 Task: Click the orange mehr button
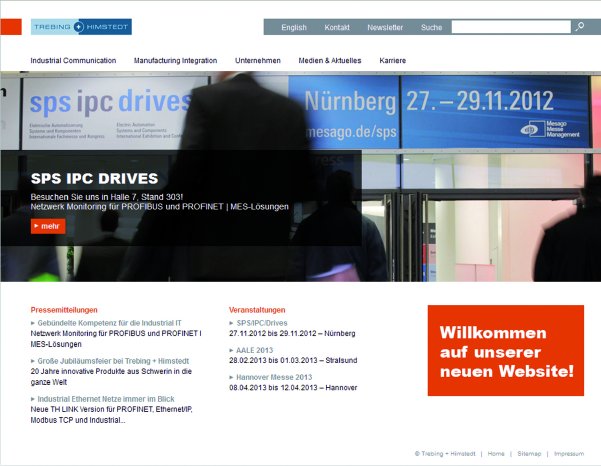[48, 226]
